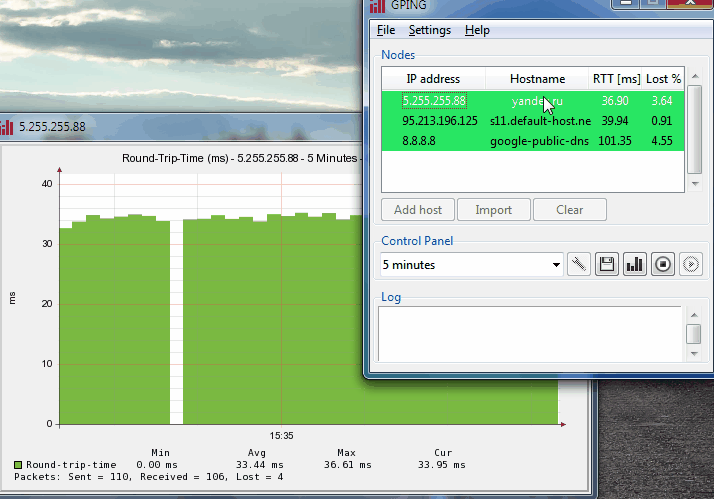The image size is (714, 499).
Task: Click the 39.94 RTT value
Action: (615, 121)
